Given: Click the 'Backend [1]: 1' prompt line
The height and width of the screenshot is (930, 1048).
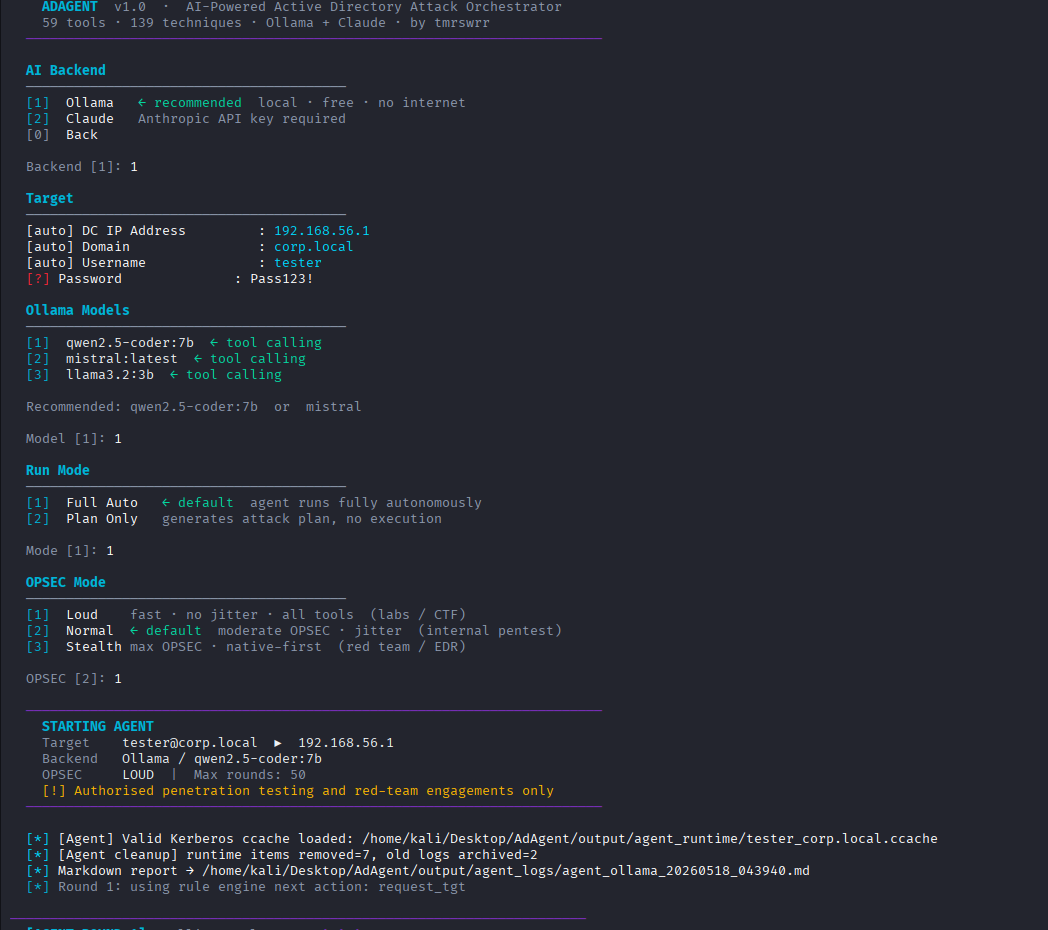Looking at the screenshot, I should 82,167.
